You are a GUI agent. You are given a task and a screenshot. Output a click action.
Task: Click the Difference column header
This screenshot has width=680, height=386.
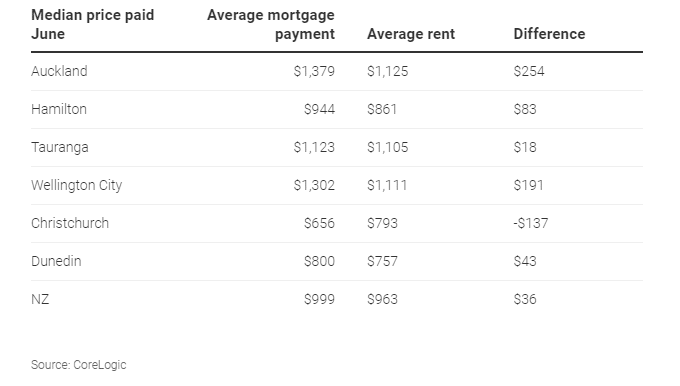pos(549,34)
